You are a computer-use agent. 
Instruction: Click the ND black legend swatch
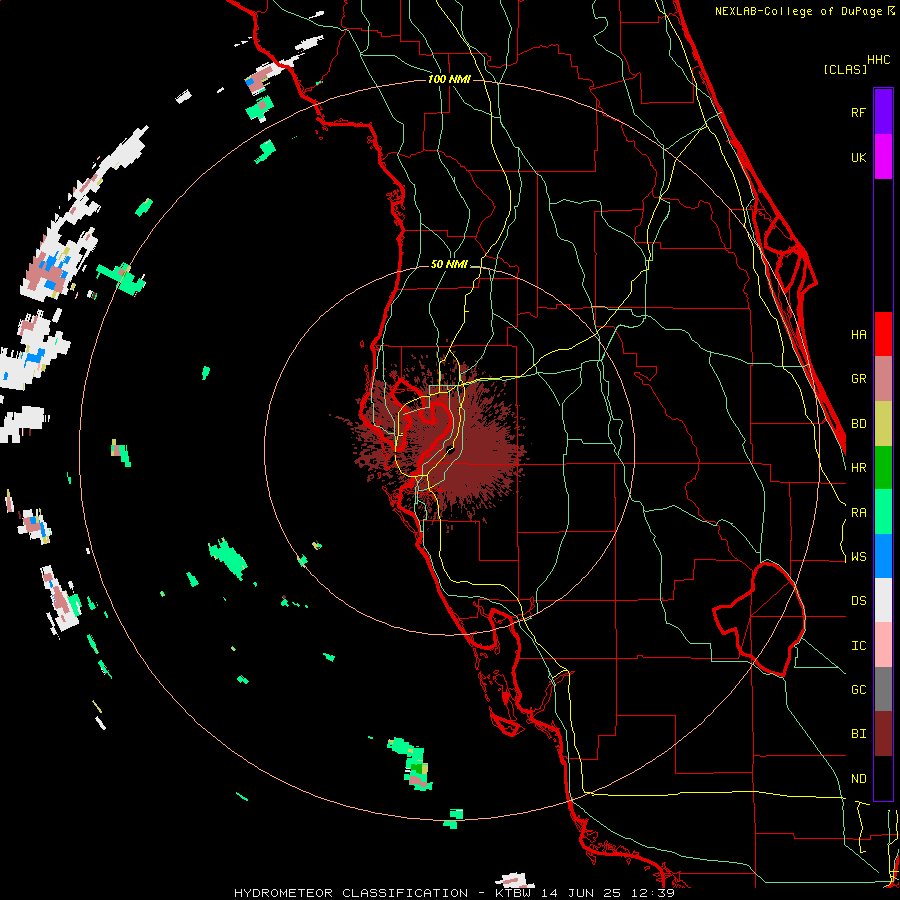(x=883, y=778)
